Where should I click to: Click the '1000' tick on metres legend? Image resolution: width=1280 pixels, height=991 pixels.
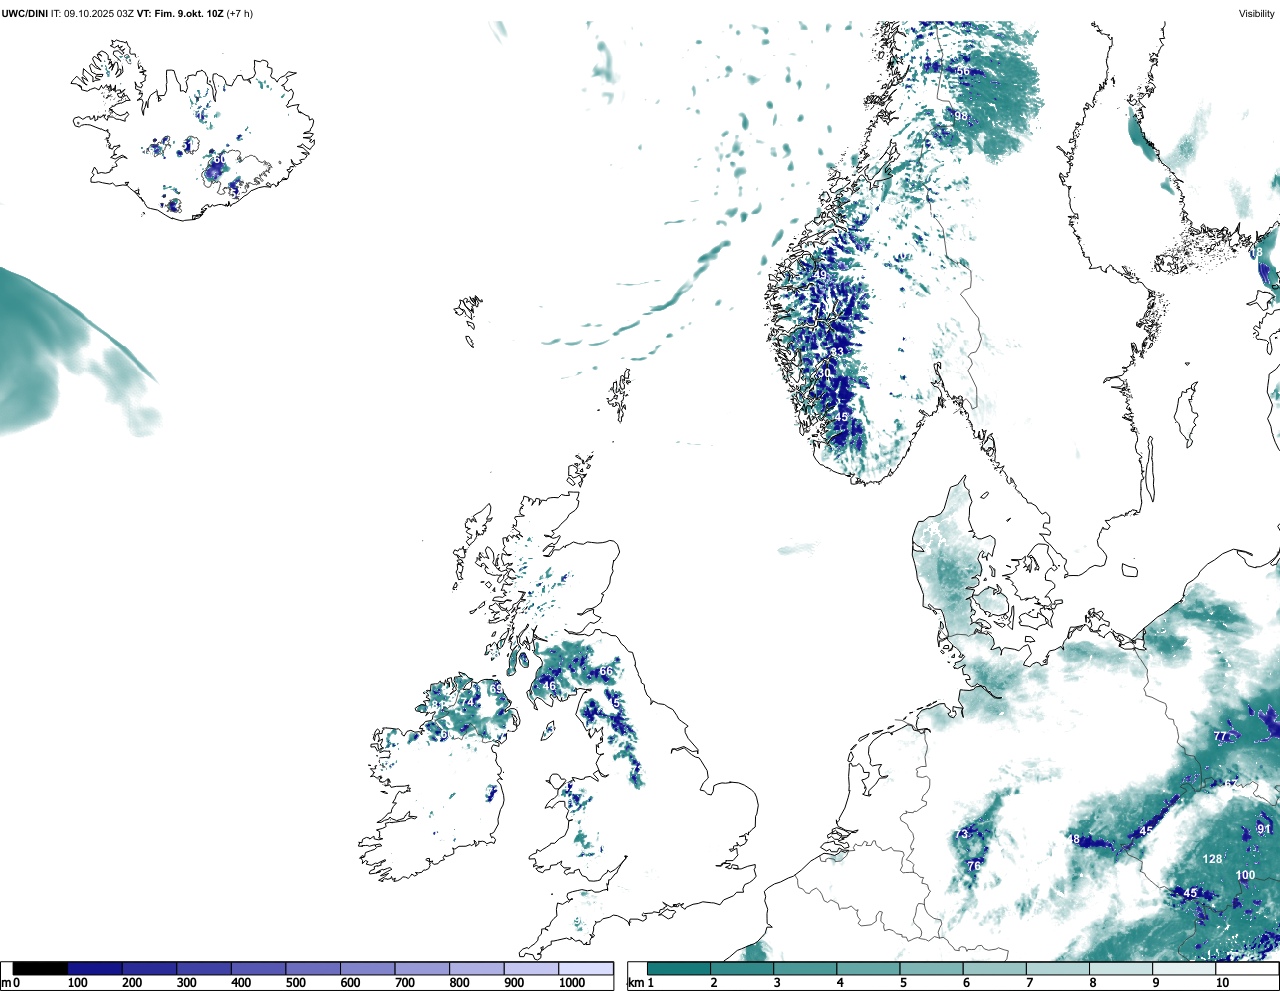coord(572,983)
